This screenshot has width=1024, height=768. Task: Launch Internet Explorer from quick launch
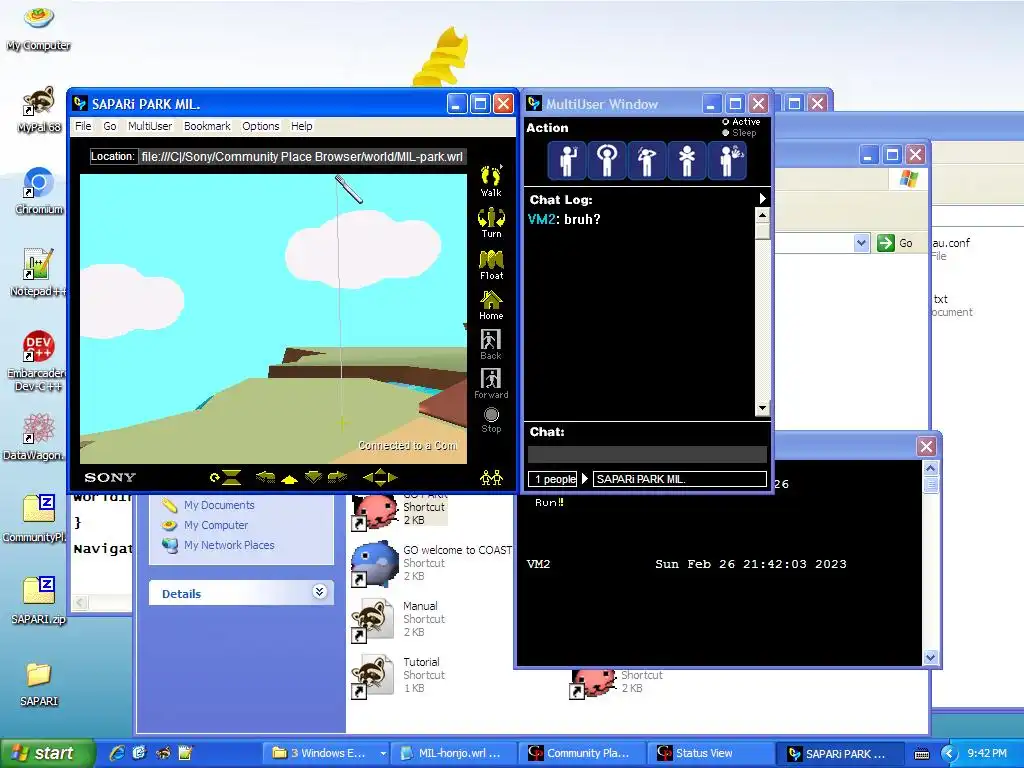(x=116, y=754)
